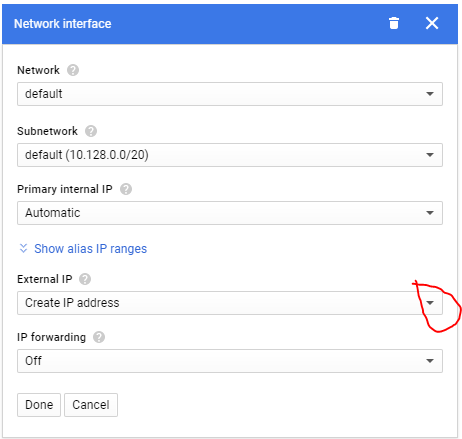Viewport: 462px width, 439px height.
Task: Click the double-chevron icon beside alias IP ranges
Action: [x=23, y=248]
